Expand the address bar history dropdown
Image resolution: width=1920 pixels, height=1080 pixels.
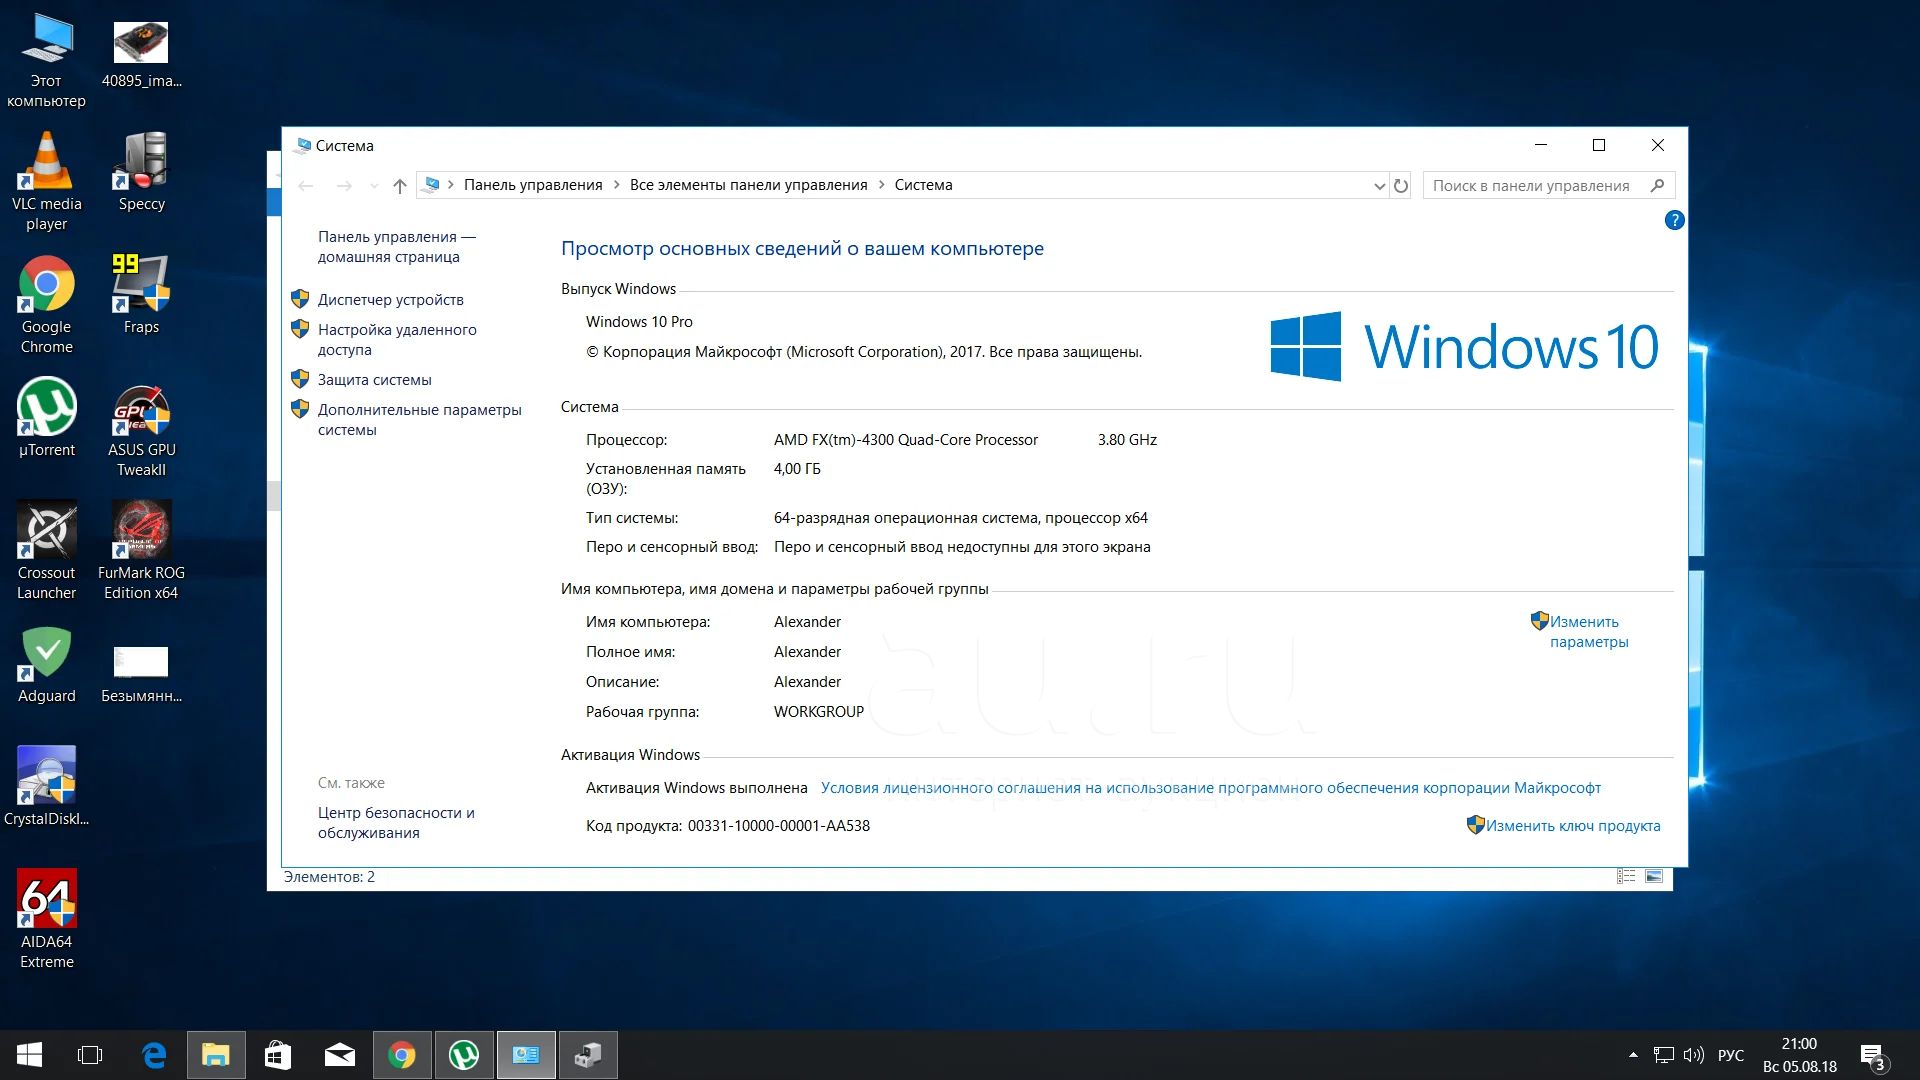(x=1379, y=185)
